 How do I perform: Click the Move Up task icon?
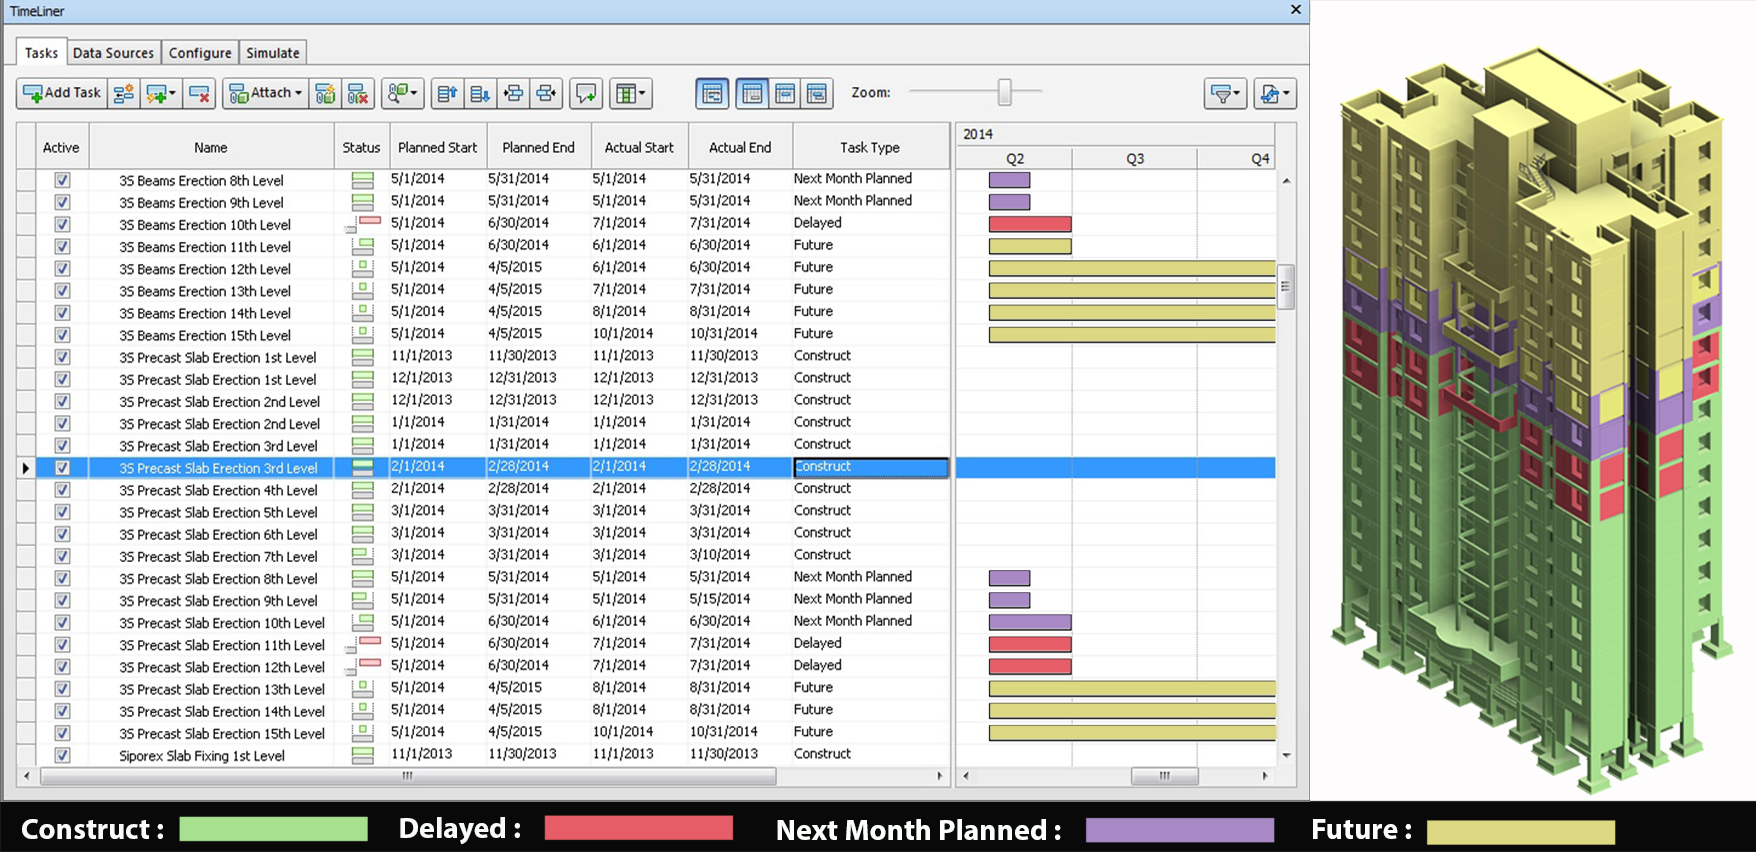(447, 94)
